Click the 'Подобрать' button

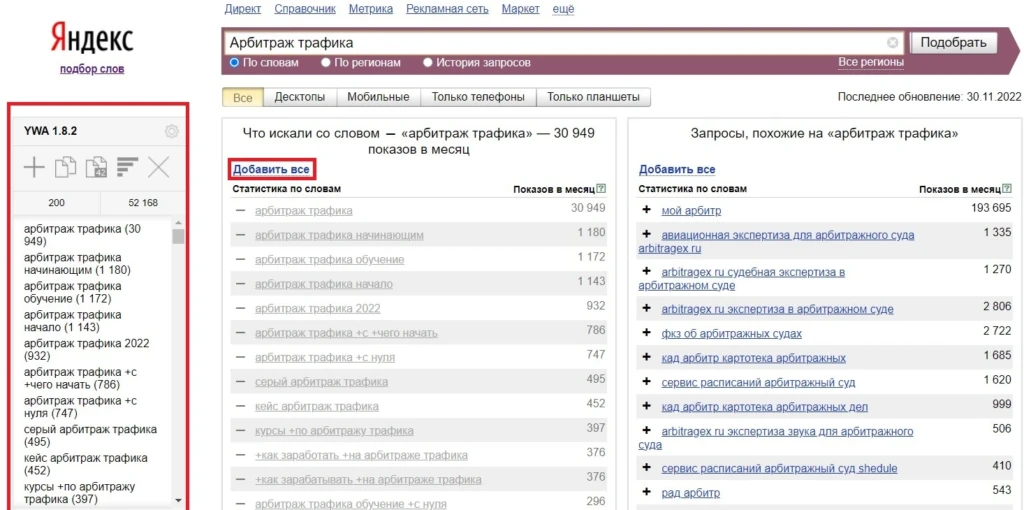point(953,43)
